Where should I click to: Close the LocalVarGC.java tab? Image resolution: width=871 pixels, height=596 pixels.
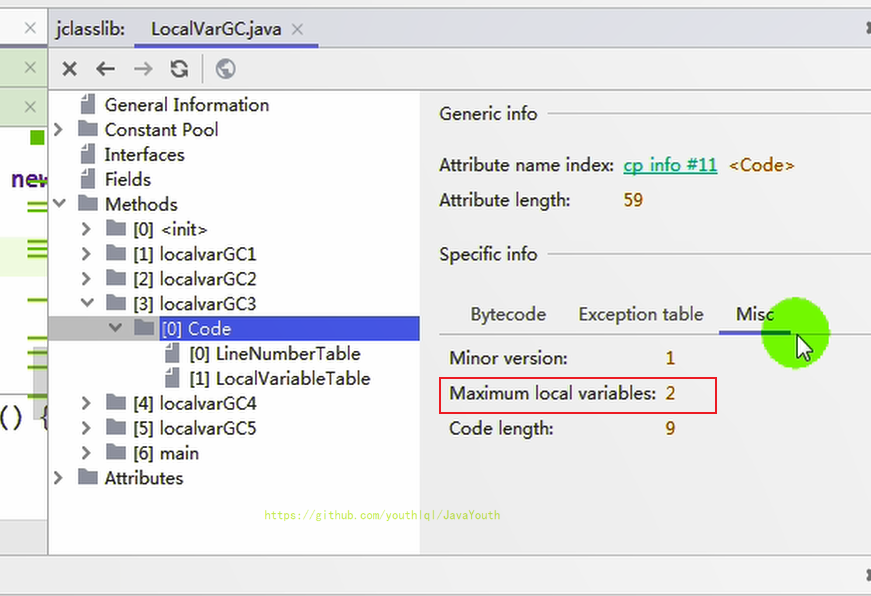point(298,29)
